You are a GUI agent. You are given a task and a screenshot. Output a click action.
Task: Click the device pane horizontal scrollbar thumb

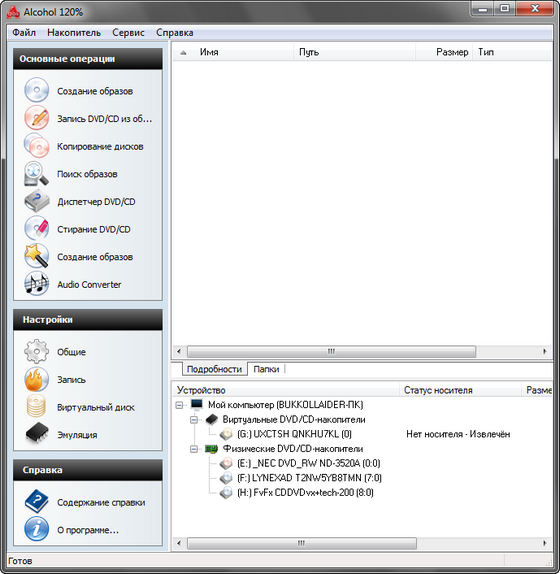coord(302,543)
